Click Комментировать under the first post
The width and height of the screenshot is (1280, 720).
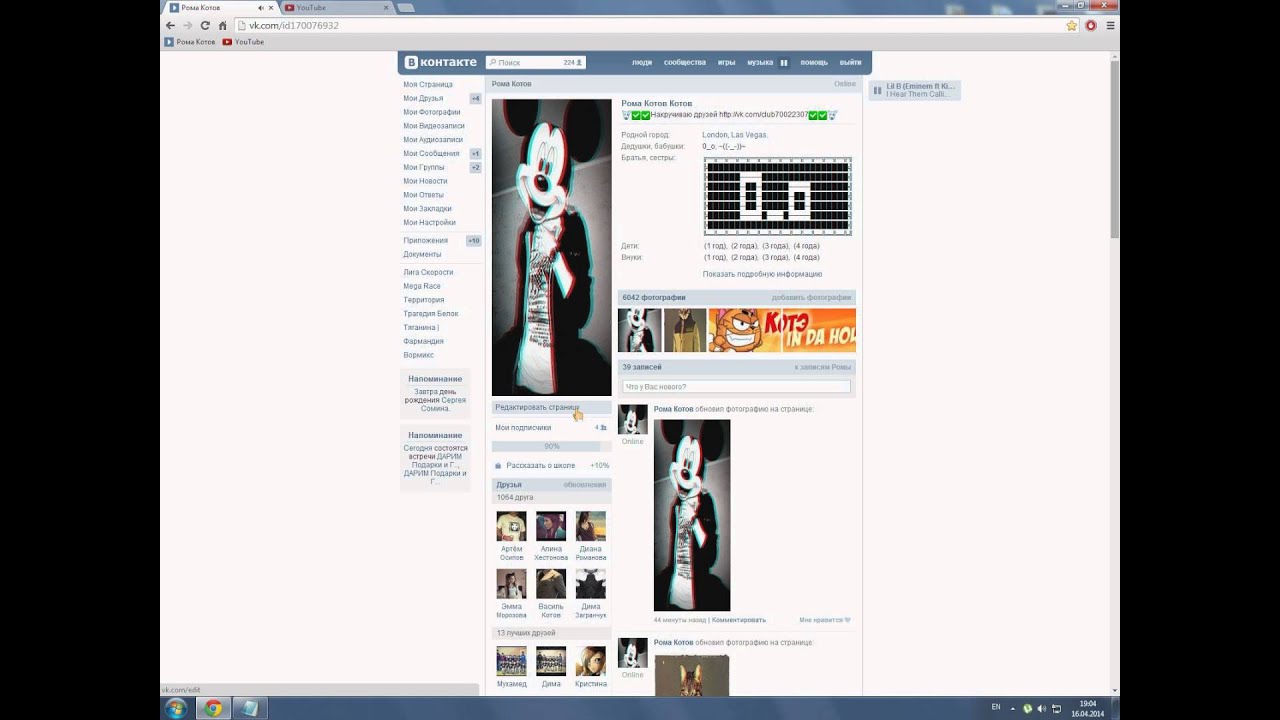(739, 620)
